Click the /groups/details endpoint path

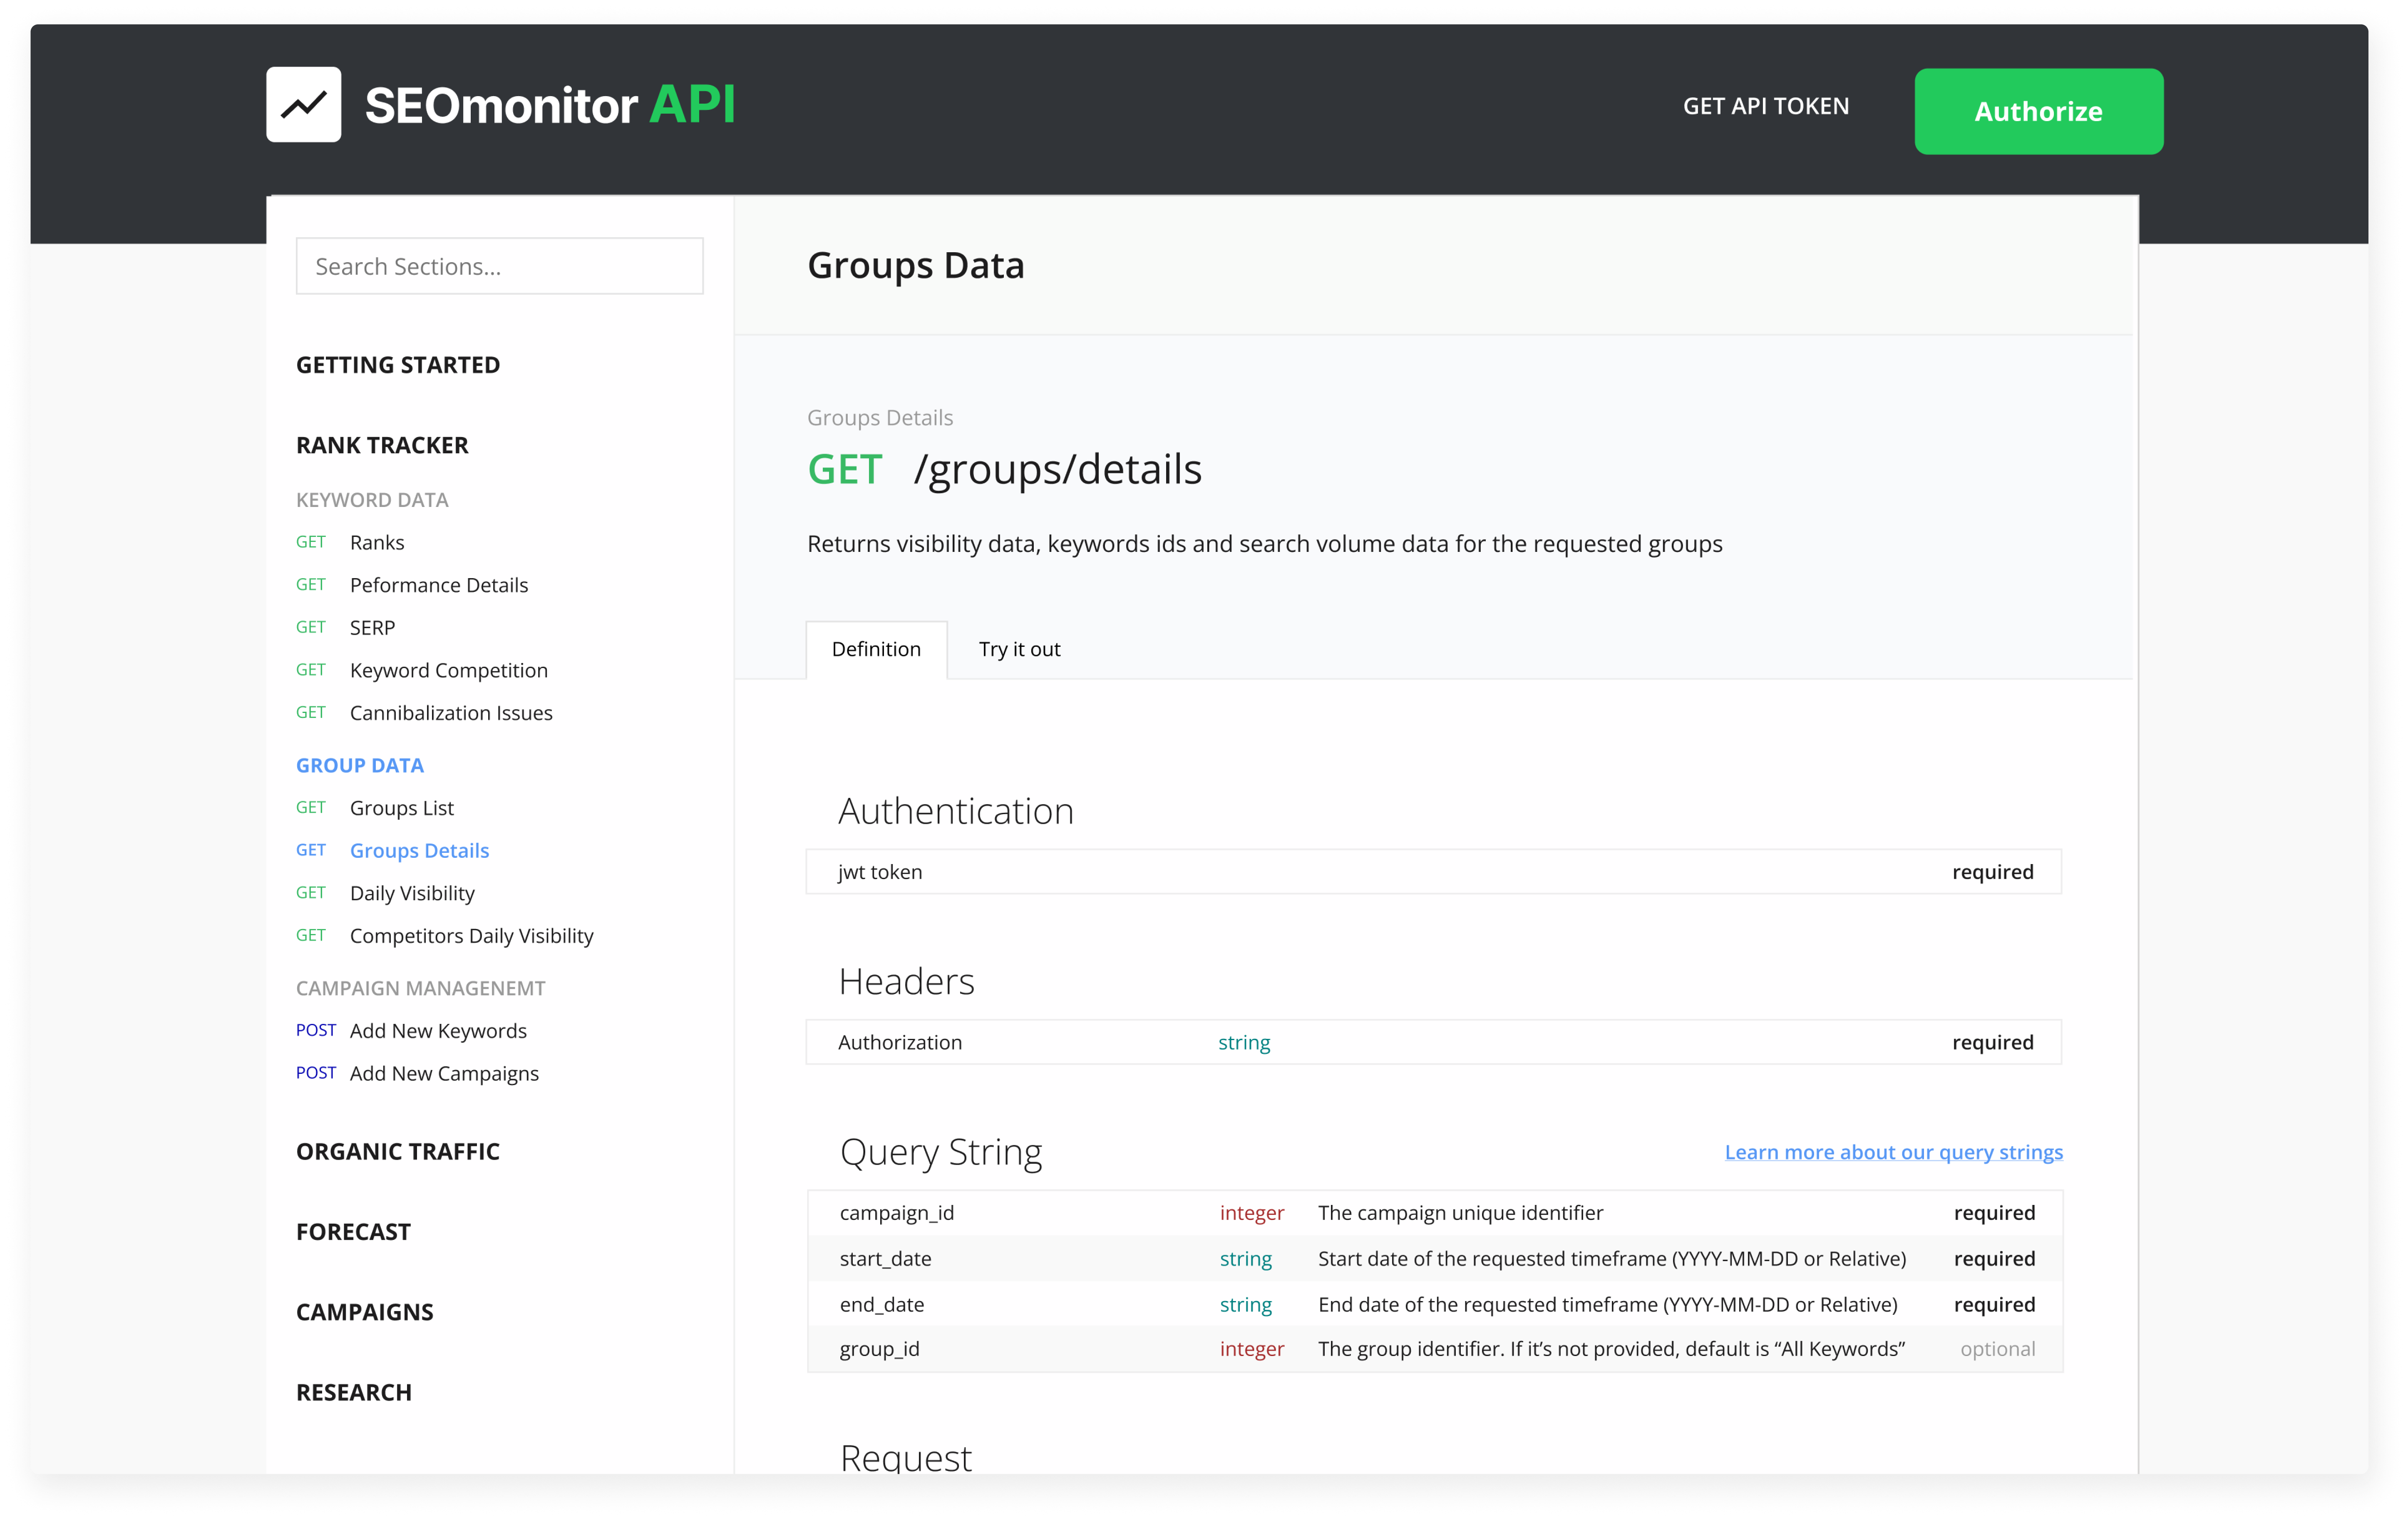click(1057, 470)
